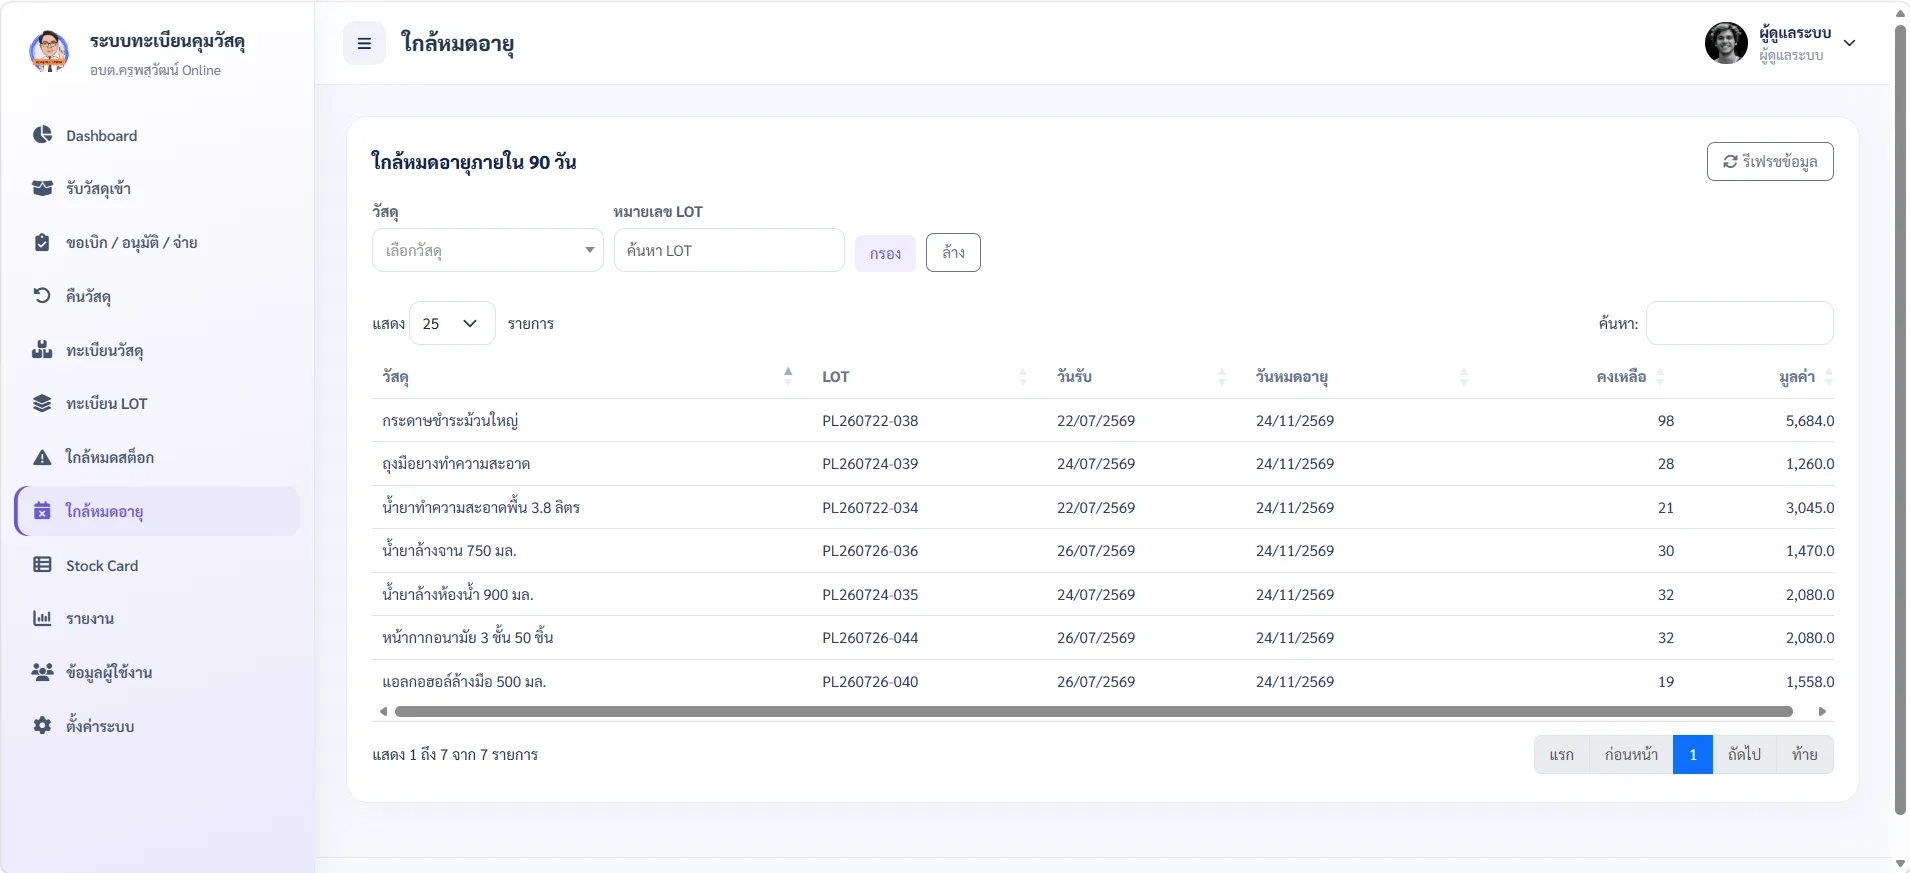Click the page vertical scrollbar
This screenshot has width=1910, height=873.
[x=1900, y=420]
